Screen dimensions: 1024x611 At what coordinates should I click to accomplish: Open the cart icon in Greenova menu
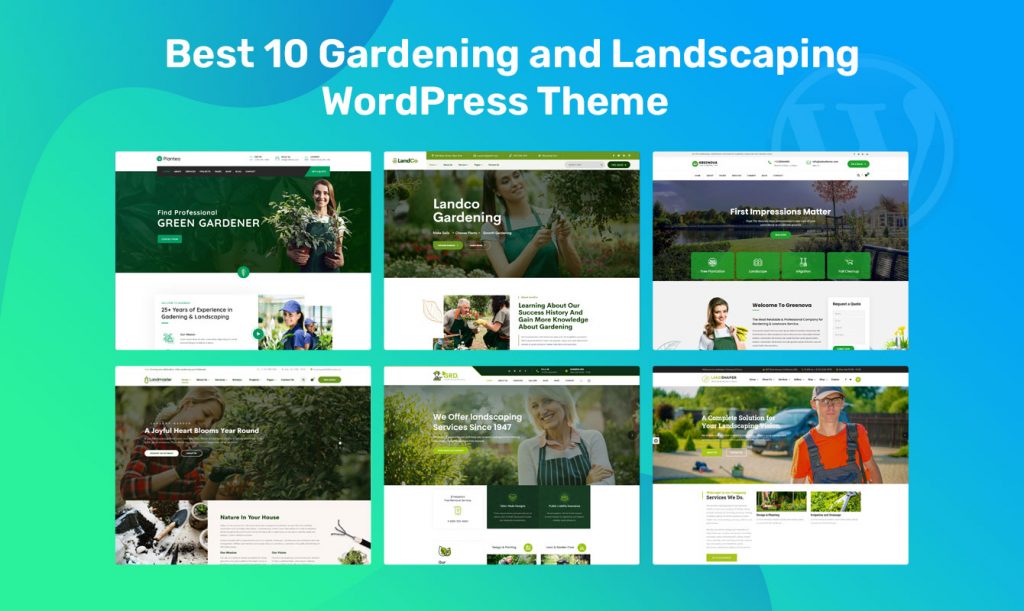tap(867, 175)
